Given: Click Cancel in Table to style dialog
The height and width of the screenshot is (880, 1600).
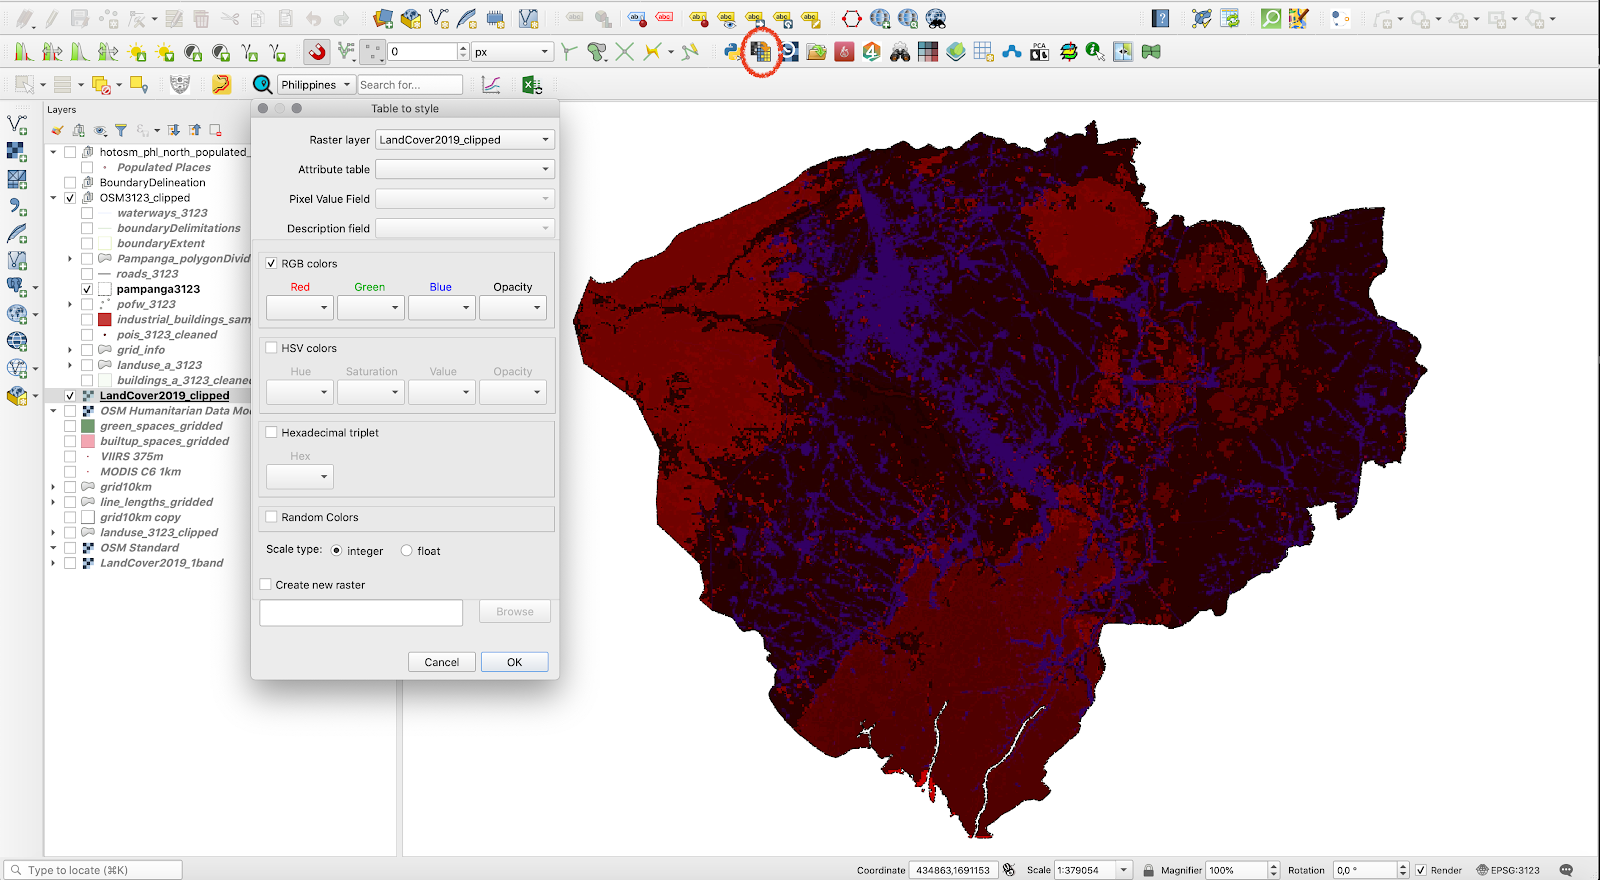Looking at the screenshot, I should point(441,662).
